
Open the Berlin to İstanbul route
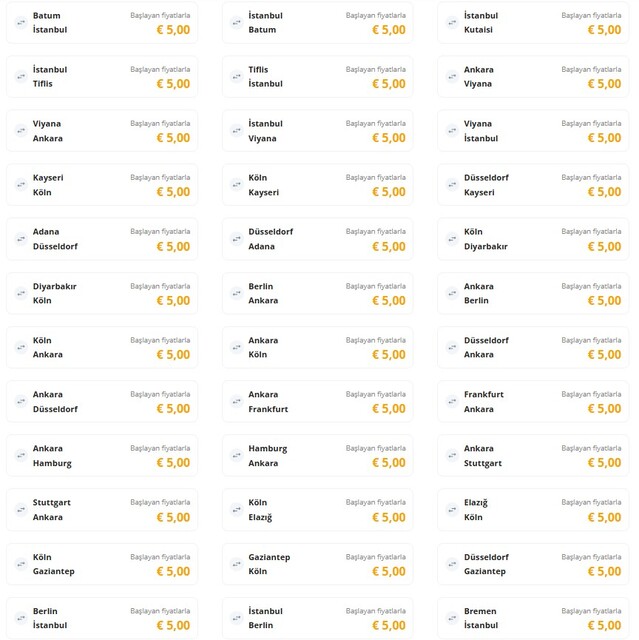[101, 616]
